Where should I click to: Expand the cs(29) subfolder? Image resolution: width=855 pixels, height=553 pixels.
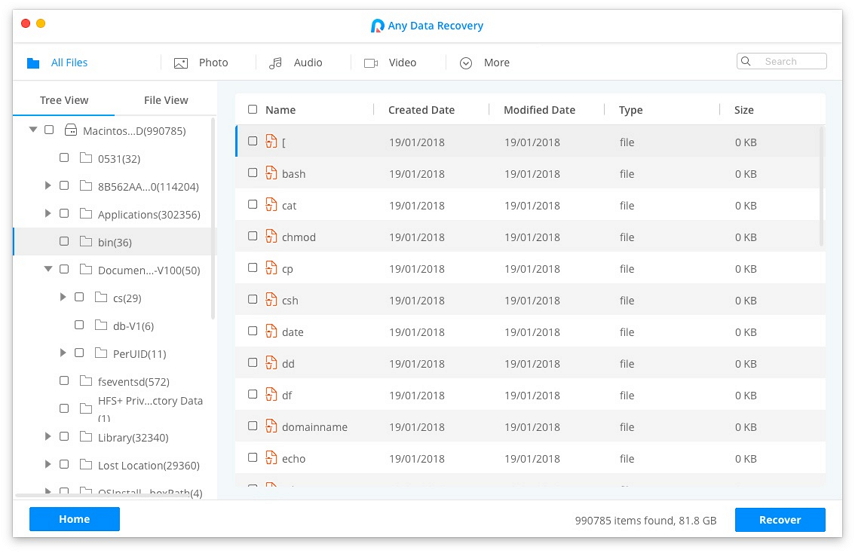[63, 297]
